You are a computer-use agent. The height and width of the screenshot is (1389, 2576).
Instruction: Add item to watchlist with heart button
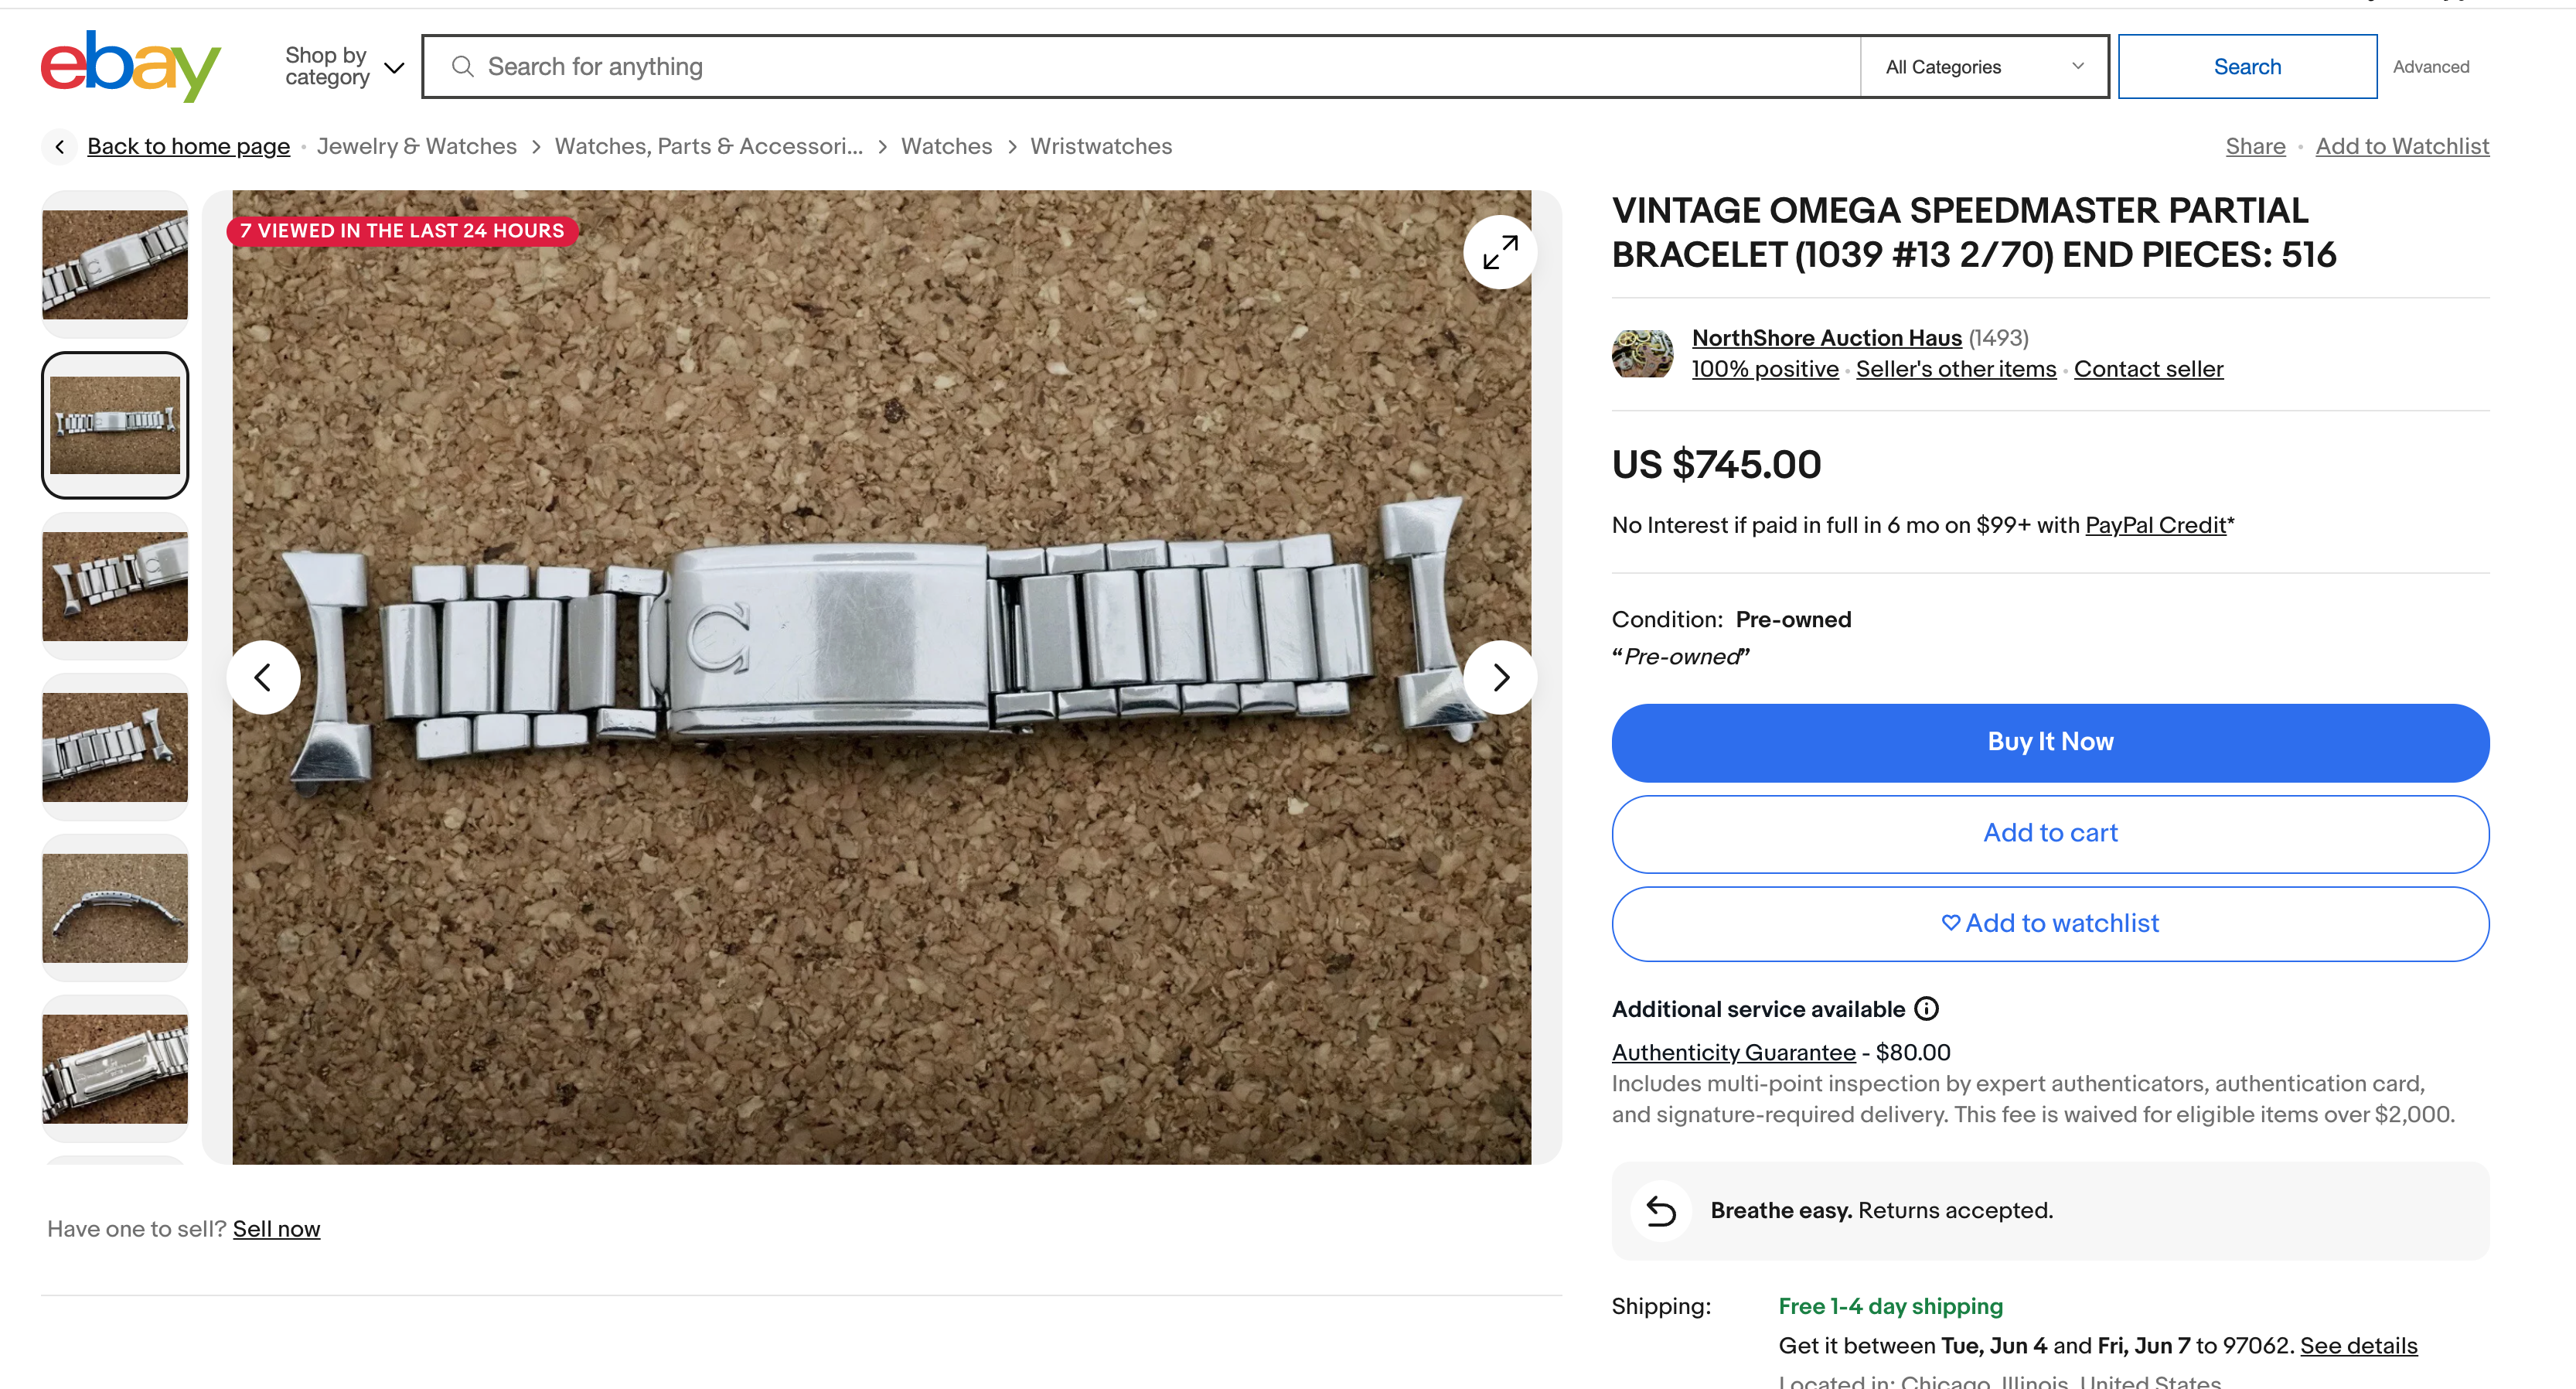pos(2050,923)
